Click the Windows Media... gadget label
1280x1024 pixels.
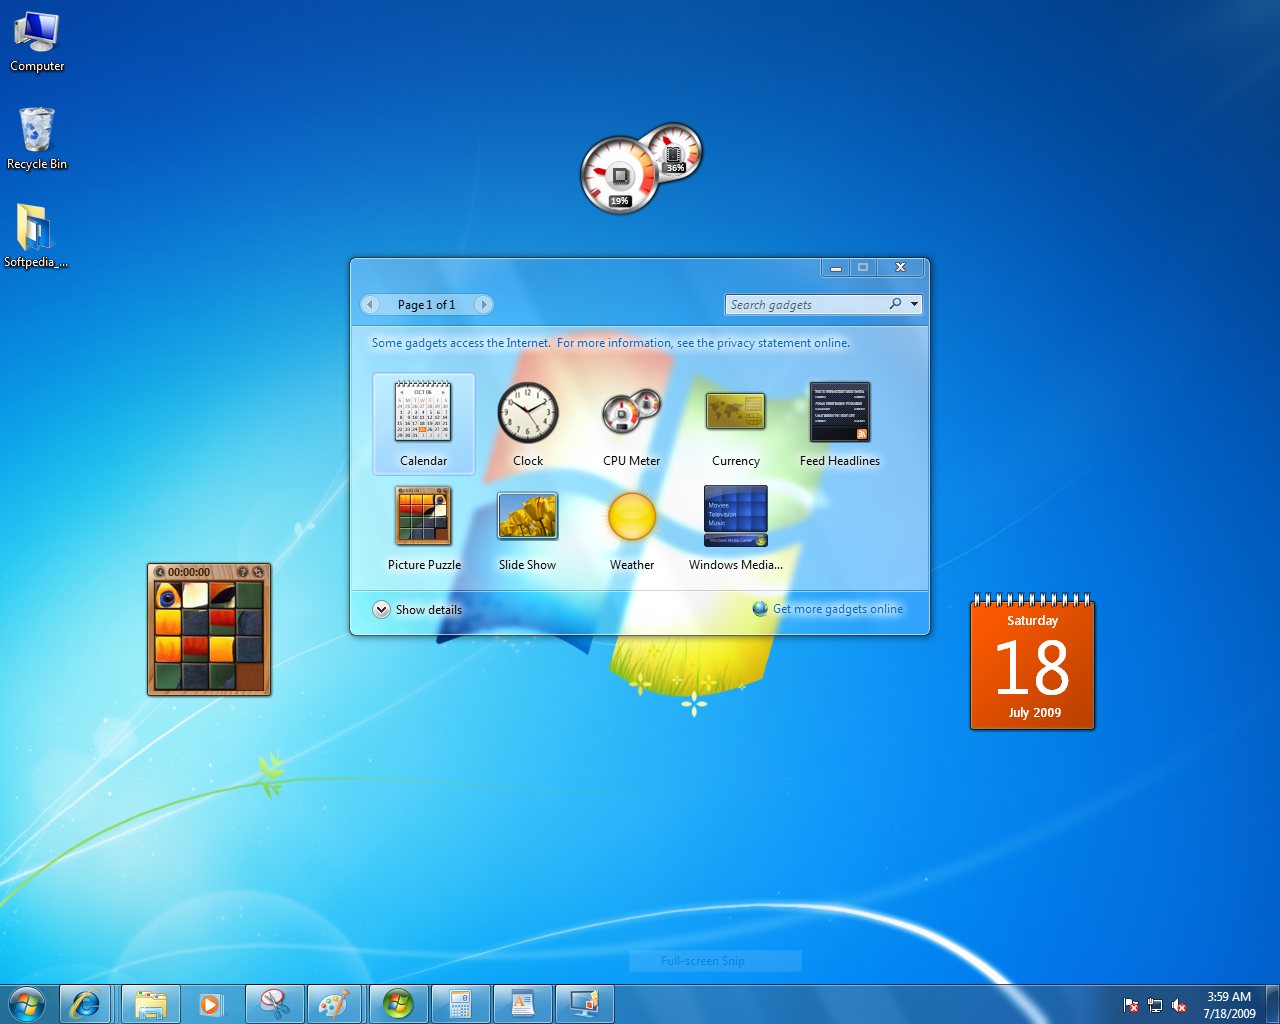(x=735, y=565)
